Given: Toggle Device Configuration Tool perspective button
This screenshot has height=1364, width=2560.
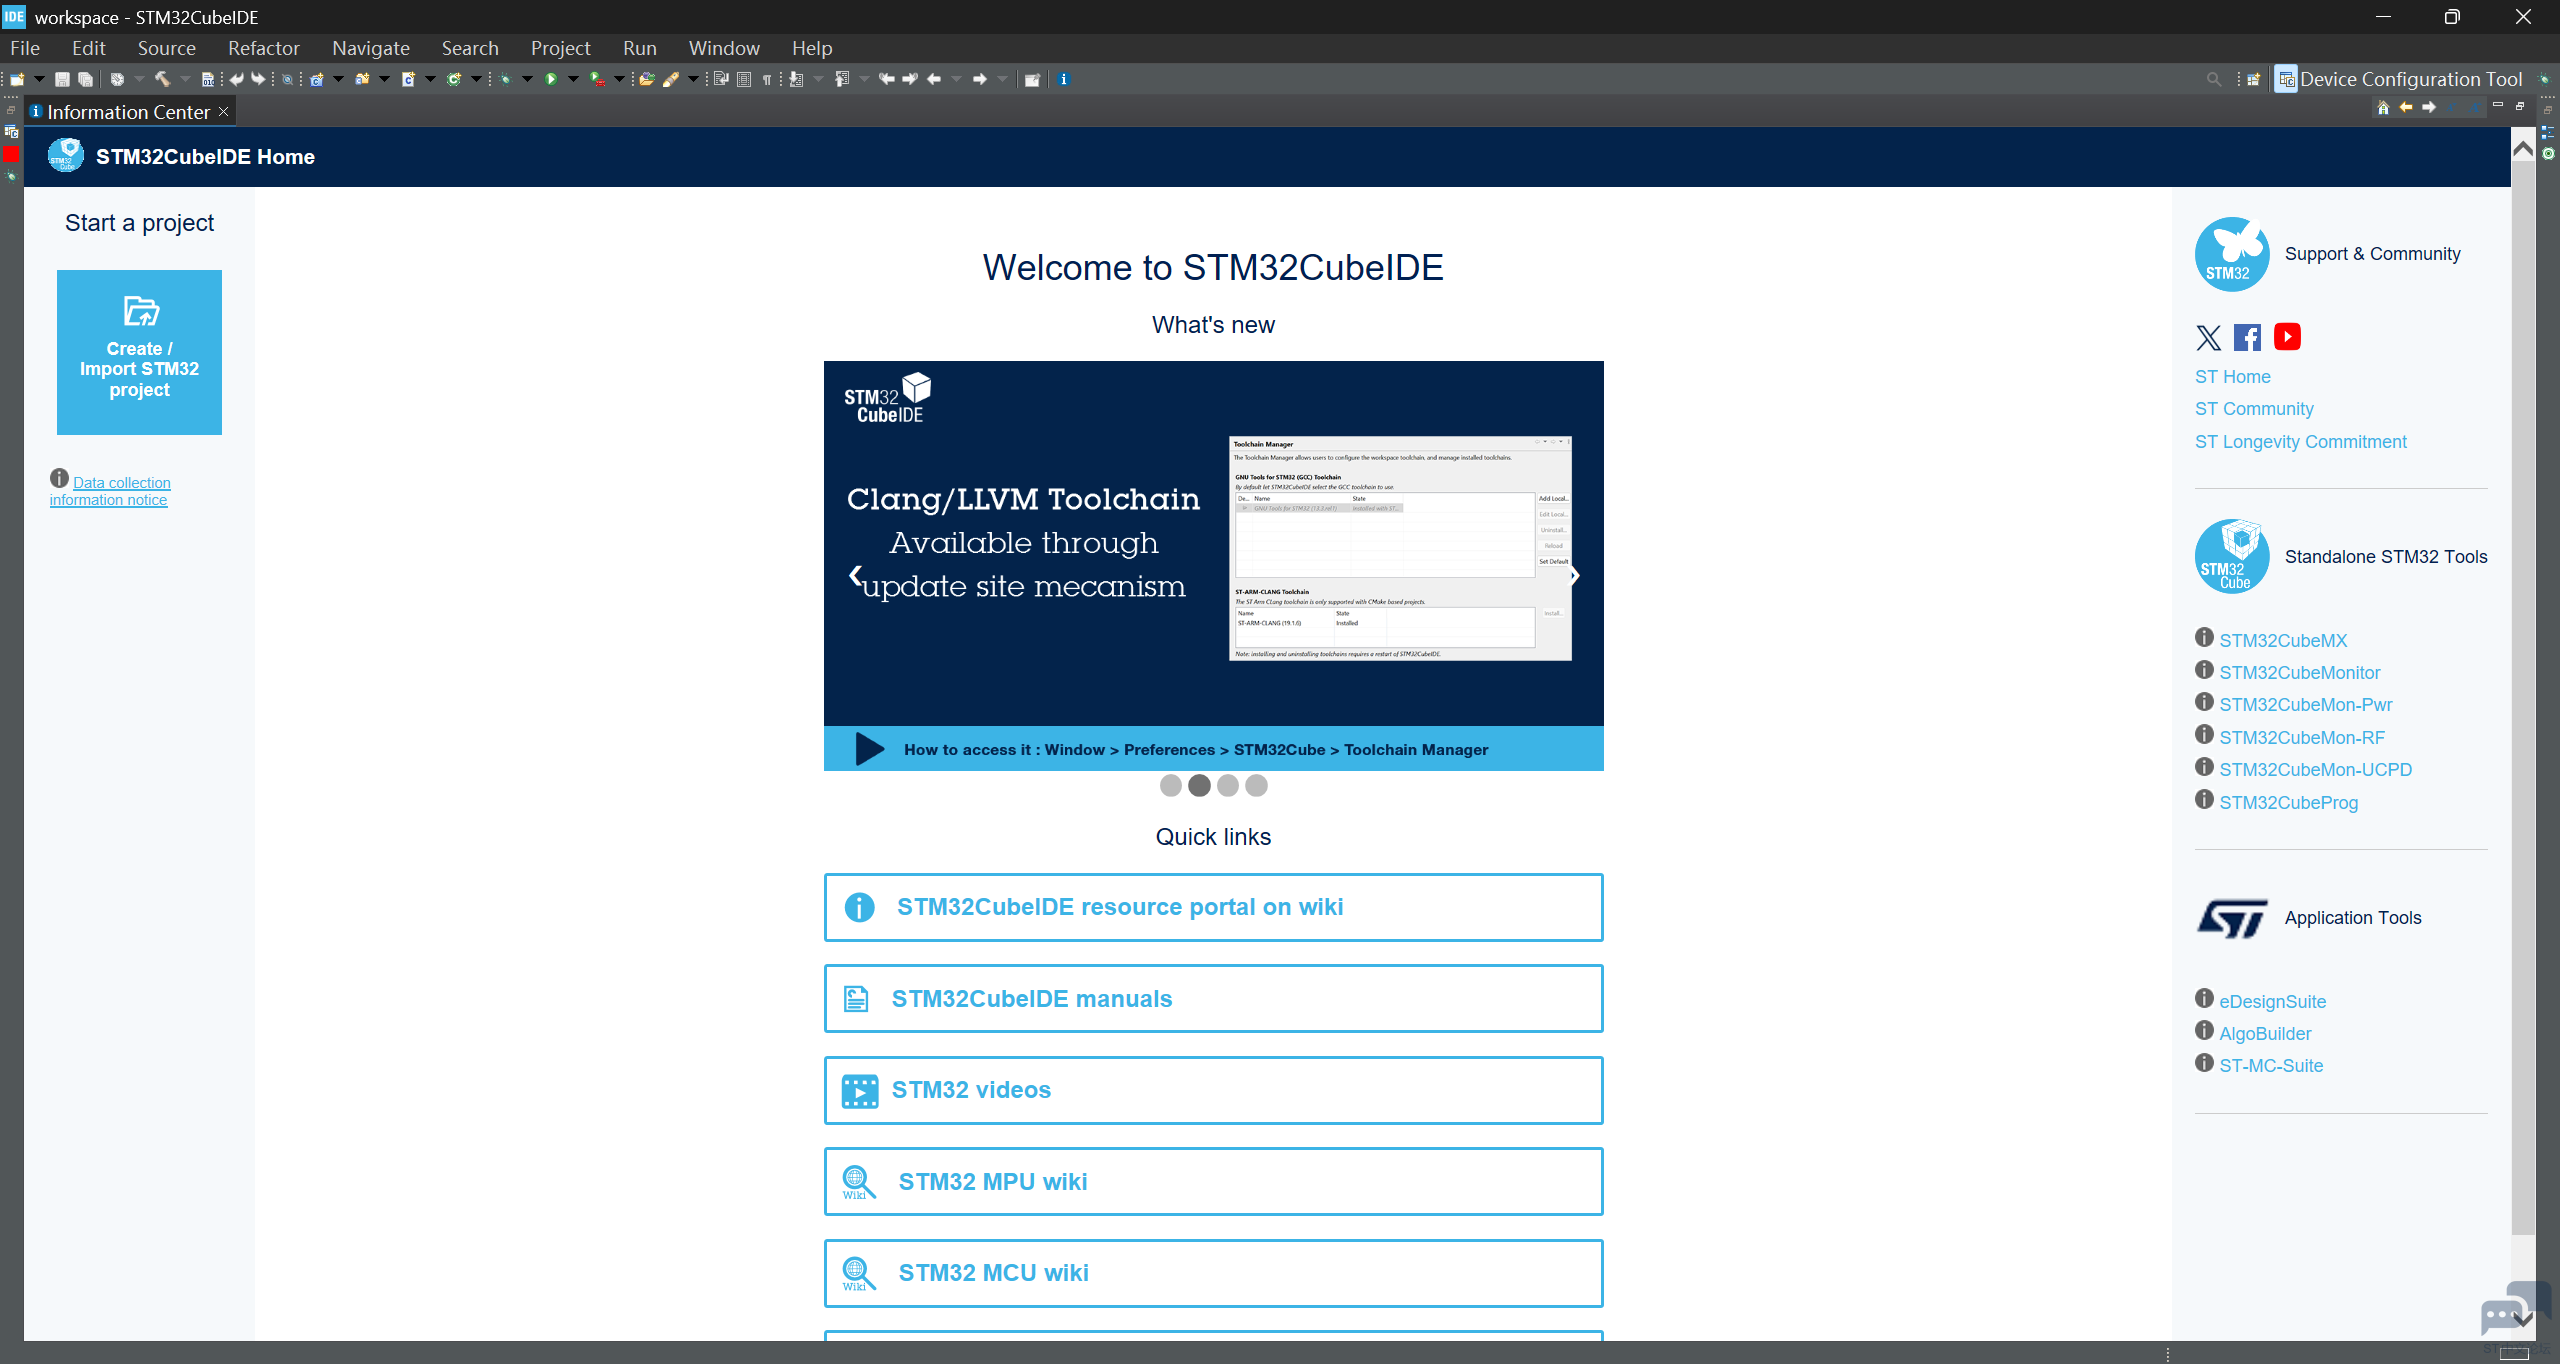Looking at the screenshot, I should tap(2400, 79).
